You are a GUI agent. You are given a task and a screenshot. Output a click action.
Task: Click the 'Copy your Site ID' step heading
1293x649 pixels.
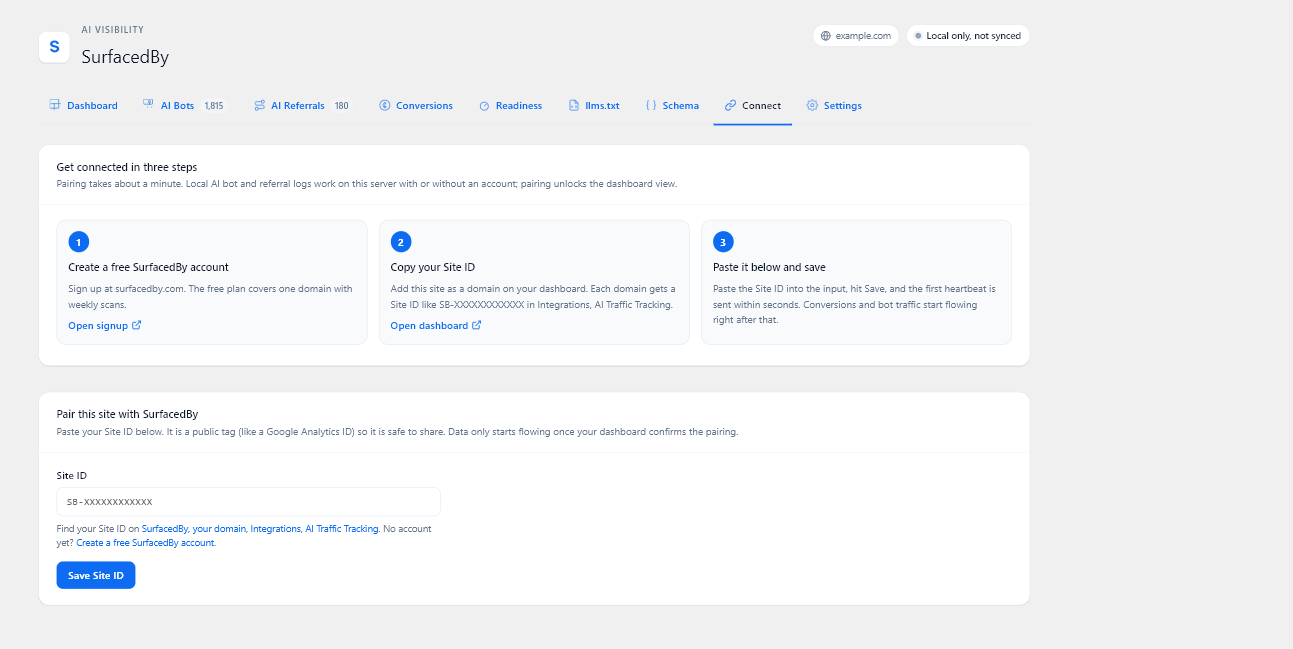pyautogui.click(x=432, y=267)
